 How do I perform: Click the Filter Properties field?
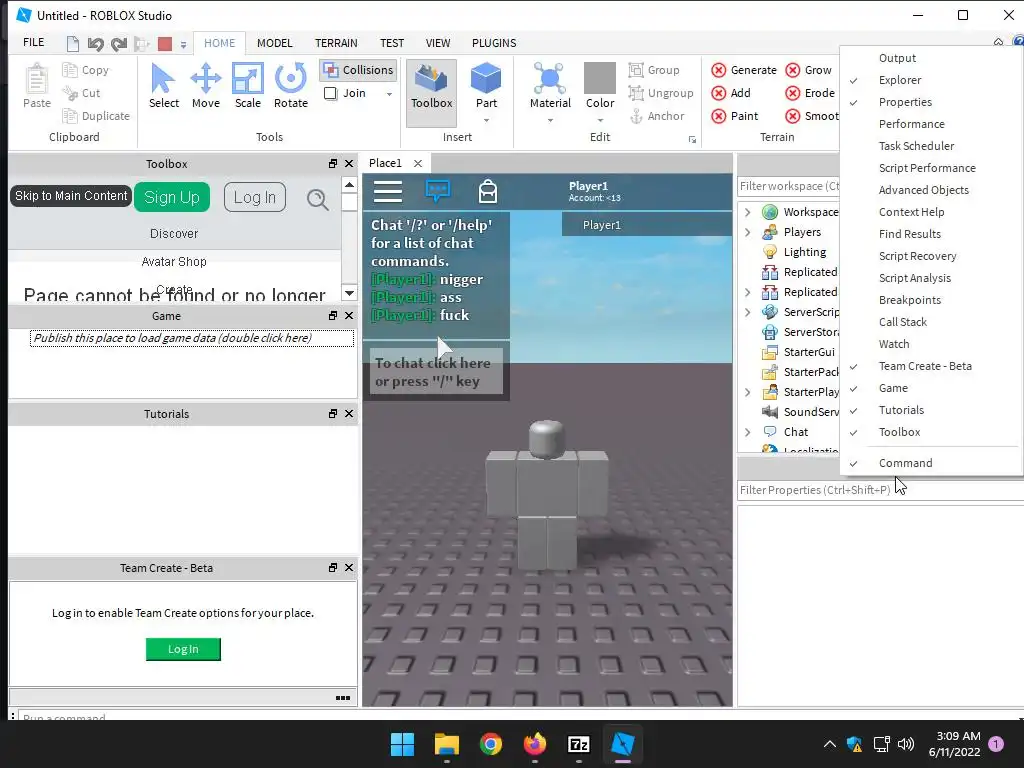coord(880,490)
